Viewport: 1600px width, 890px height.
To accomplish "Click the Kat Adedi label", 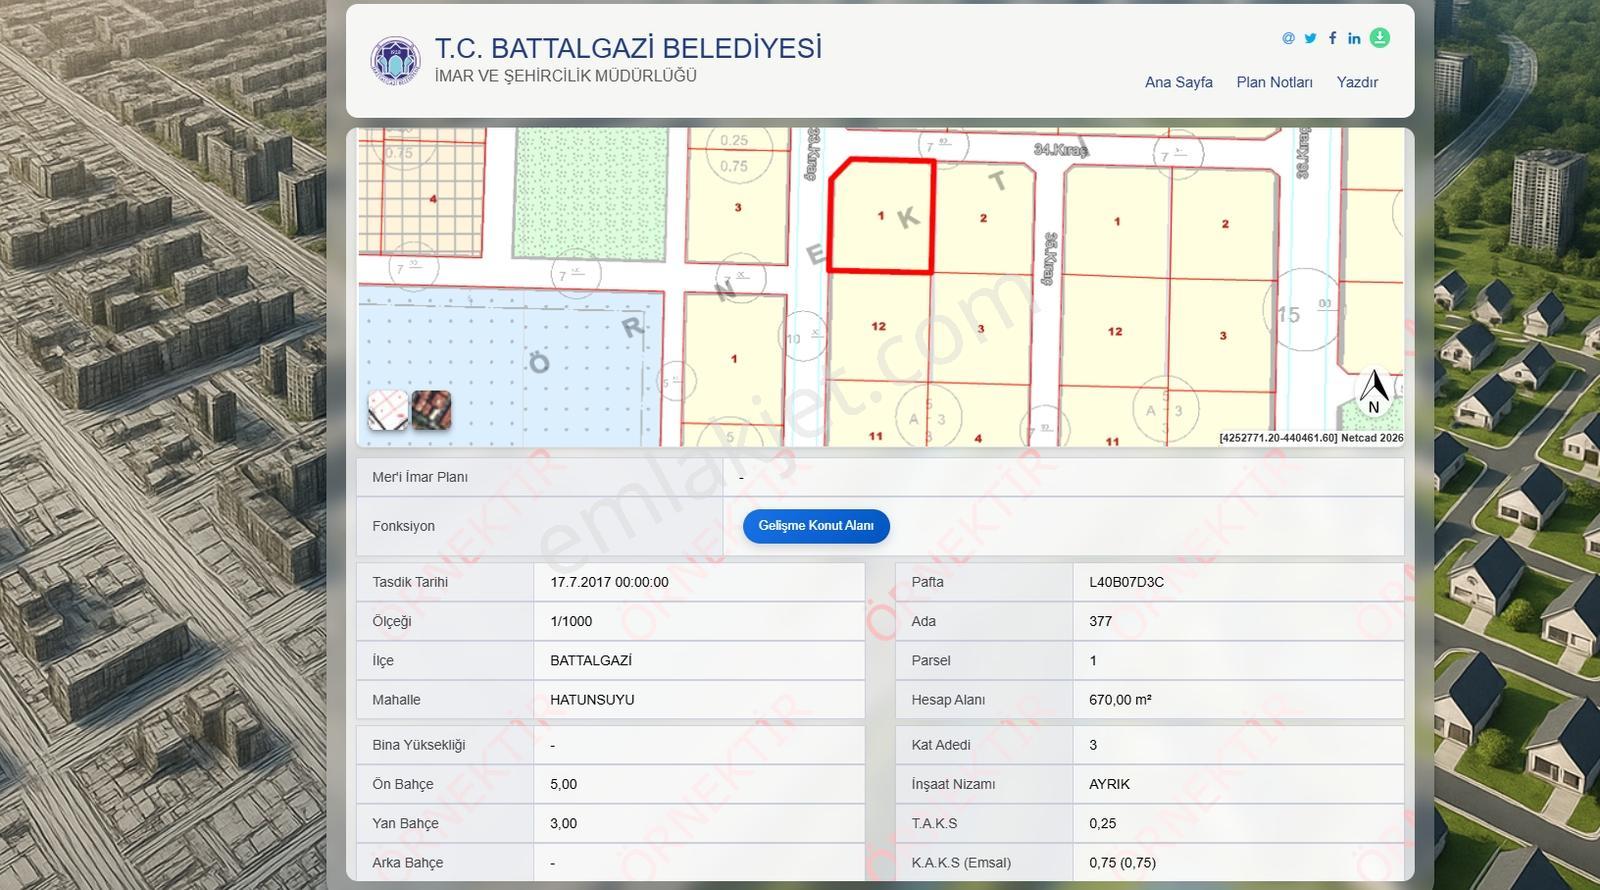I will 941,745.
